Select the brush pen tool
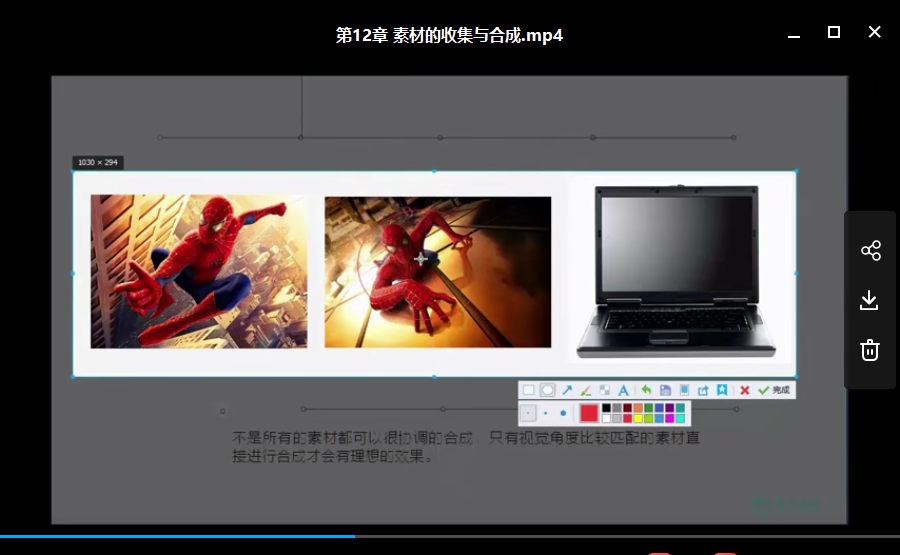The image size is (900, 555). tap(585, 390)
